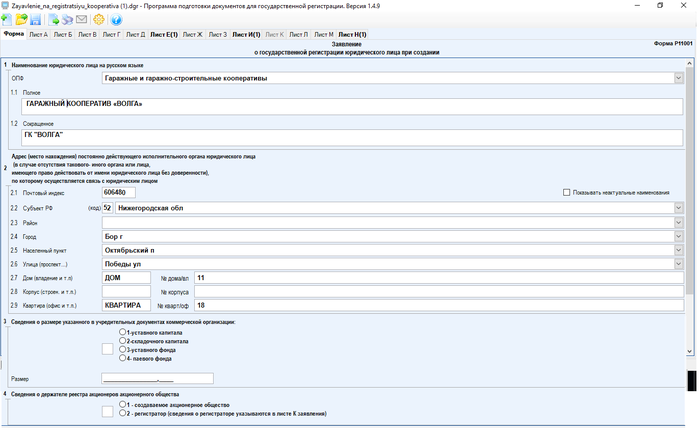Open settings via the gear icon
Viewport: 700px width, 436px height.
[98, 19]
